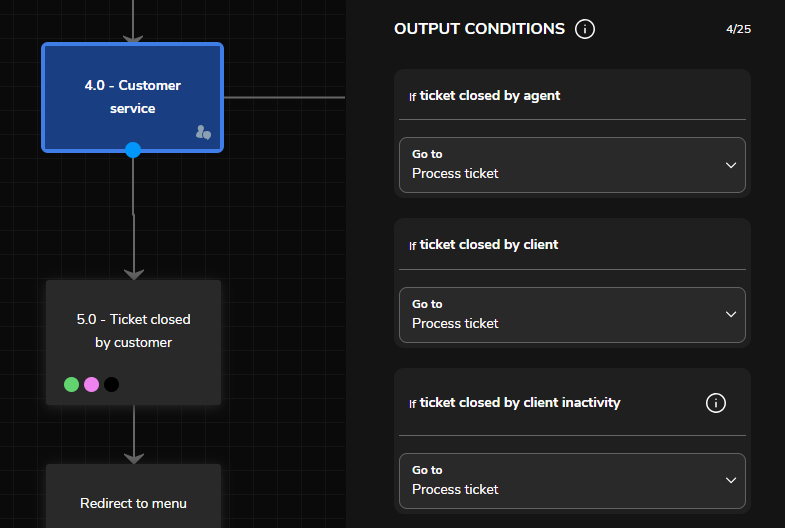785x528 pixels.
Task: Select the pink dot on node 5.0
Action: (x=92, y=384)
